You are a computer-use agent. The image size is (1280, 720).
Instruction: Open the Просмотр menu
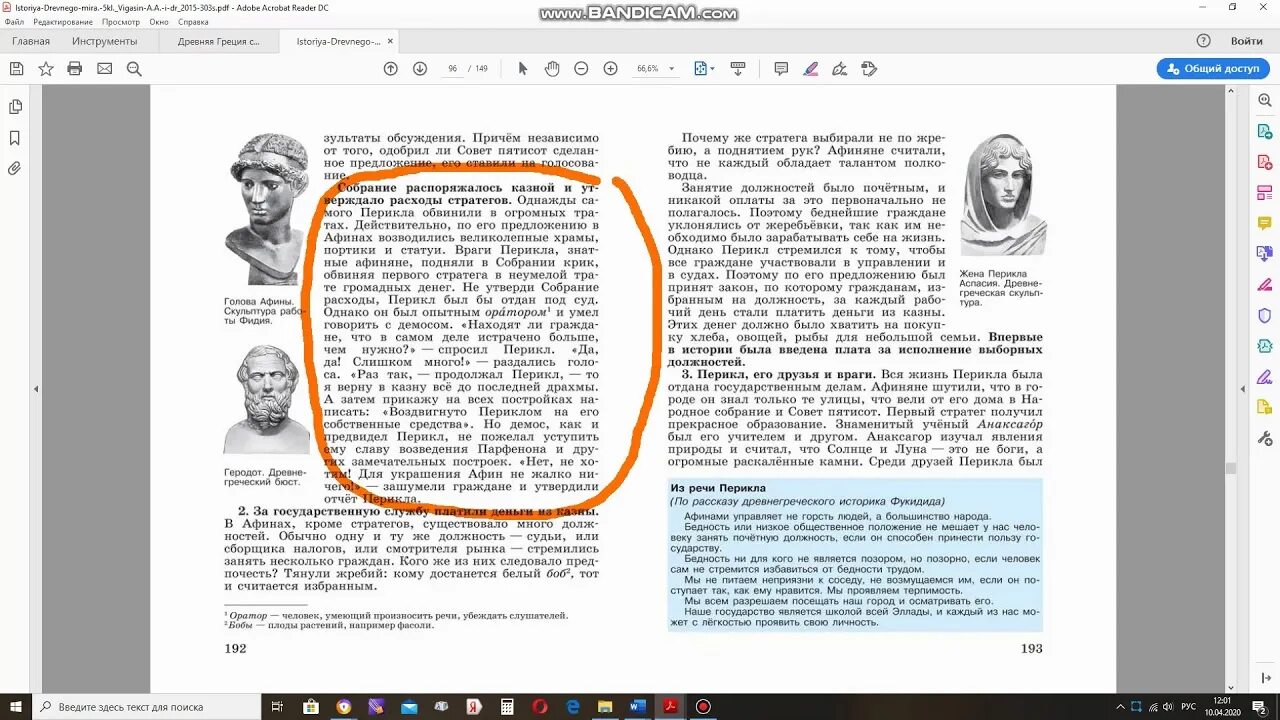121,22
